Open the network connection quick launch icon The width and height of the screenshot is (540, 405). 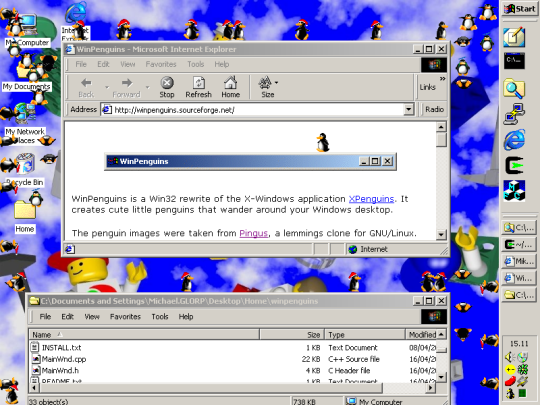pos(514,114)
